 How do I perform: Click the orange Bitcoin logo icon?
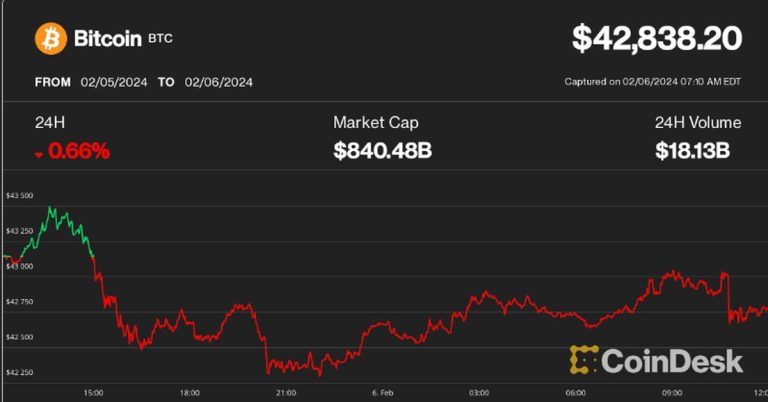coord(51,39)
